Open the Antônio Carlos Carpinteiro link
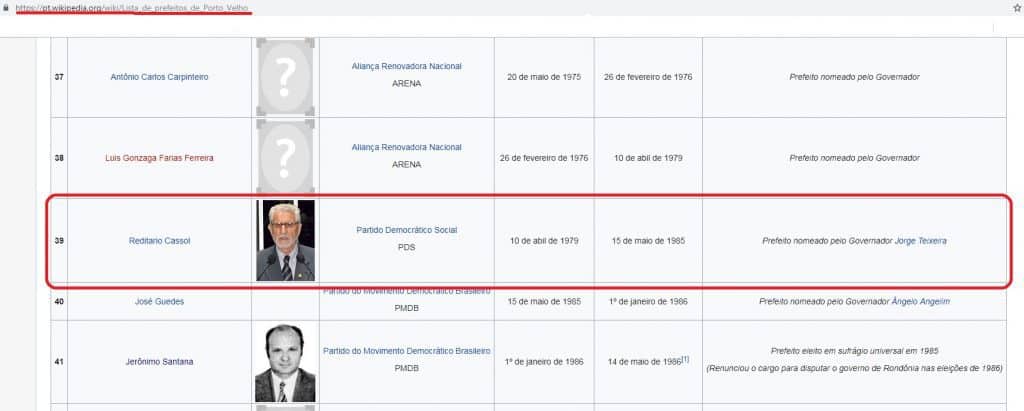This screenshot has width=1024, height=411. (x=159, y=77)
